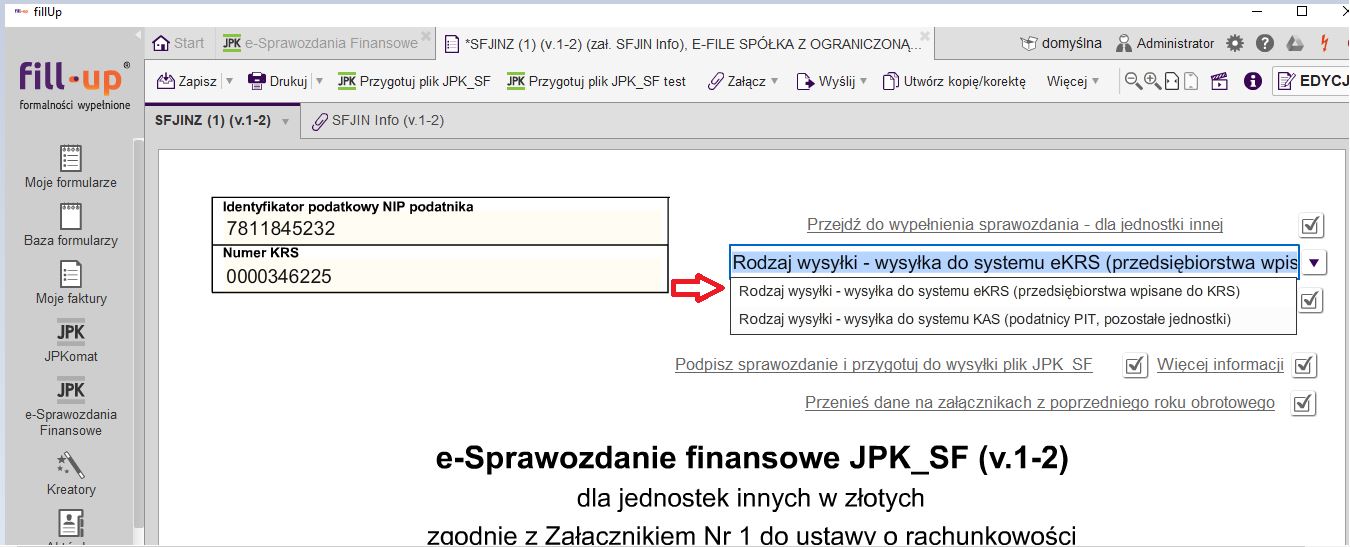Viewport: 1350px width, 547px height.
Task: Click the Rodzaj wysyłki combo box field
Action: (1014, 262)
